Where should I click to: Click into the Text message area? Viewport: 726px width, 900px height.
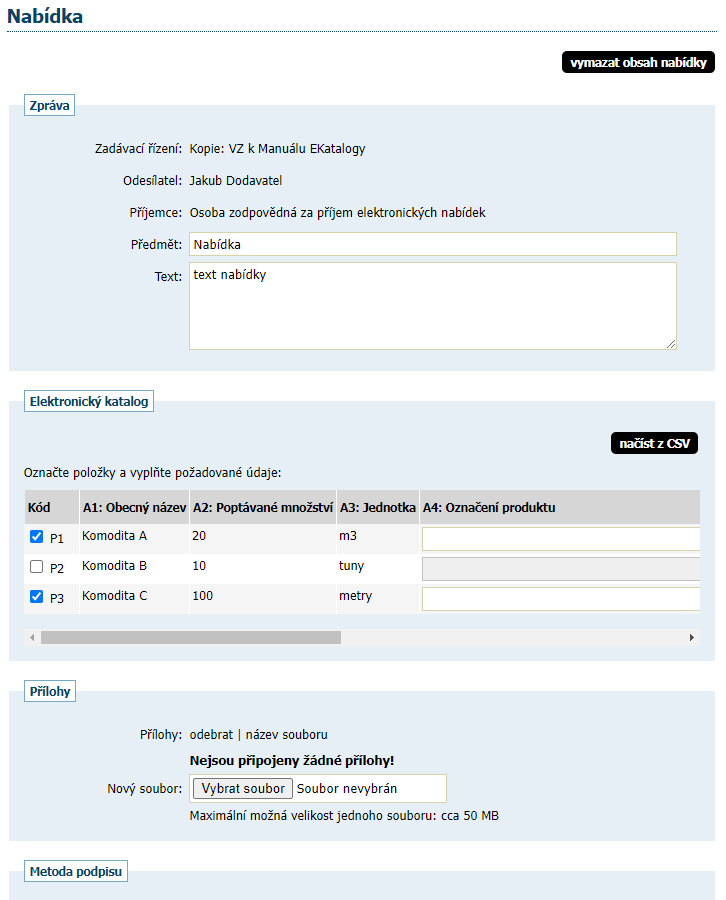[x=432, y=305]
